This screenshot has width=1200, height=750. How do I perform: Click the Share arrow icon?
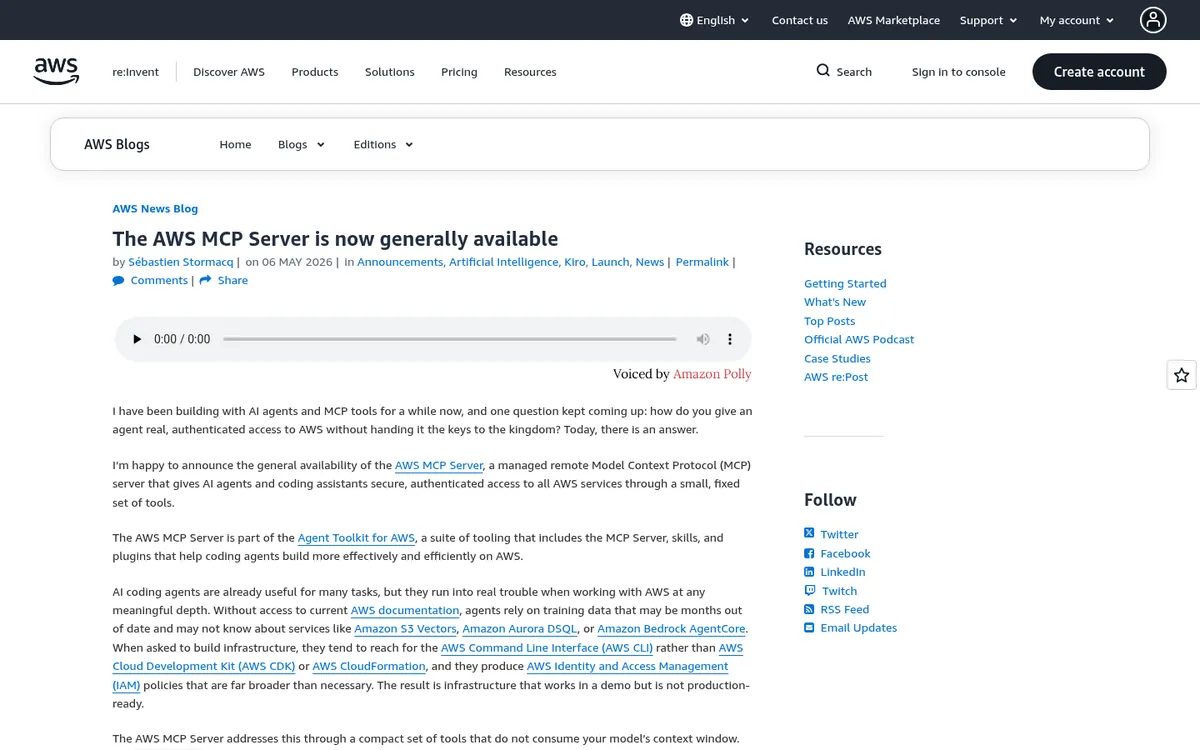205,281
